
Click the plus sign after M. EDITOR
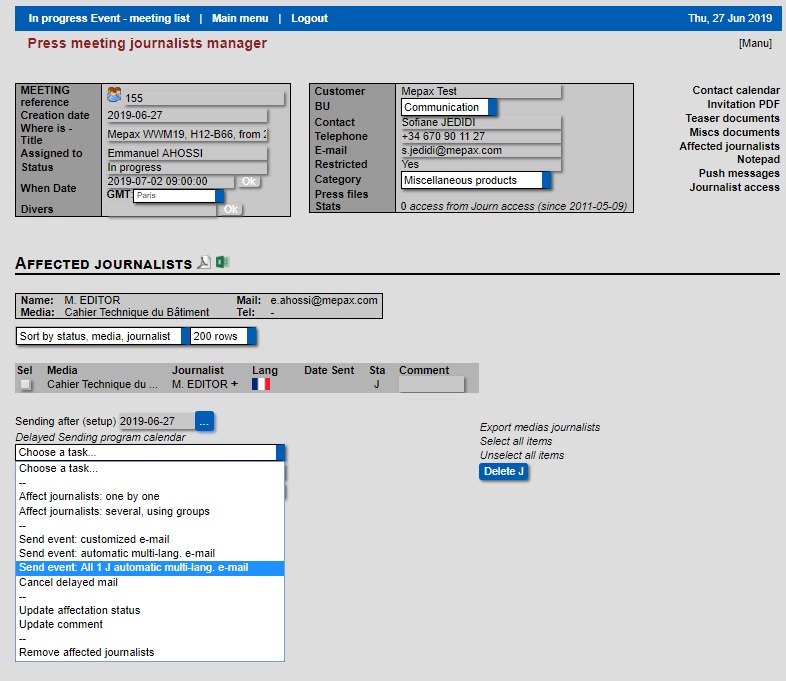pyautogui.click(x=235, y=384)
